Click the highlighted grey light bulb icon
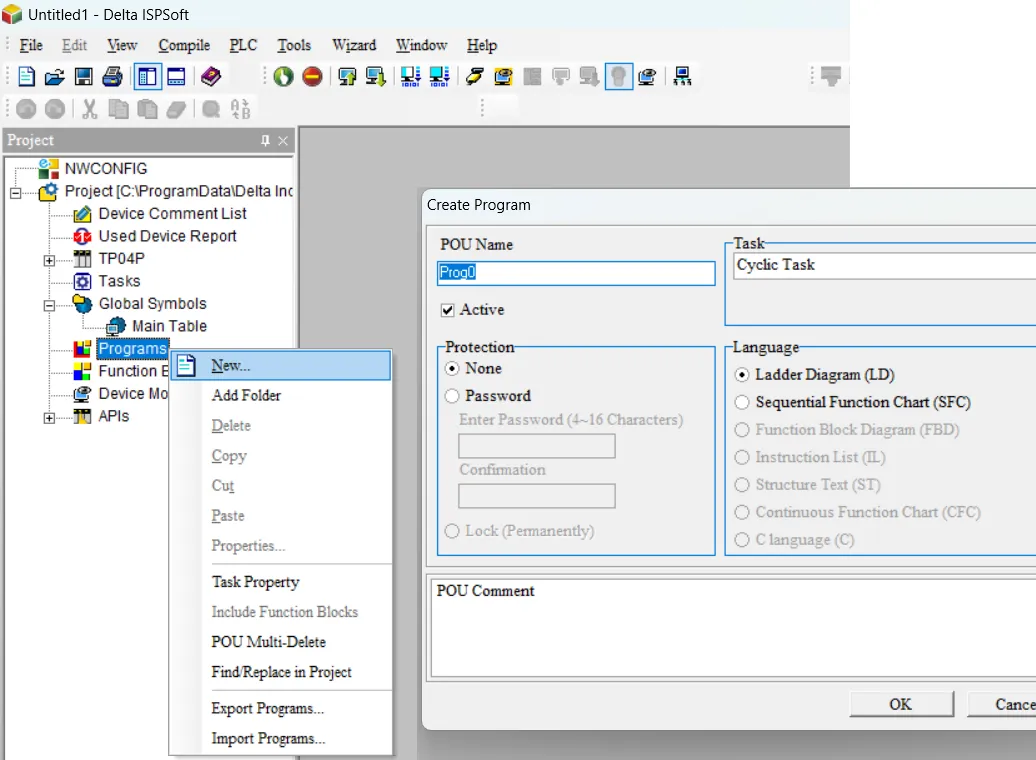Screen dimensions: 1036x760 pos(619,77)
